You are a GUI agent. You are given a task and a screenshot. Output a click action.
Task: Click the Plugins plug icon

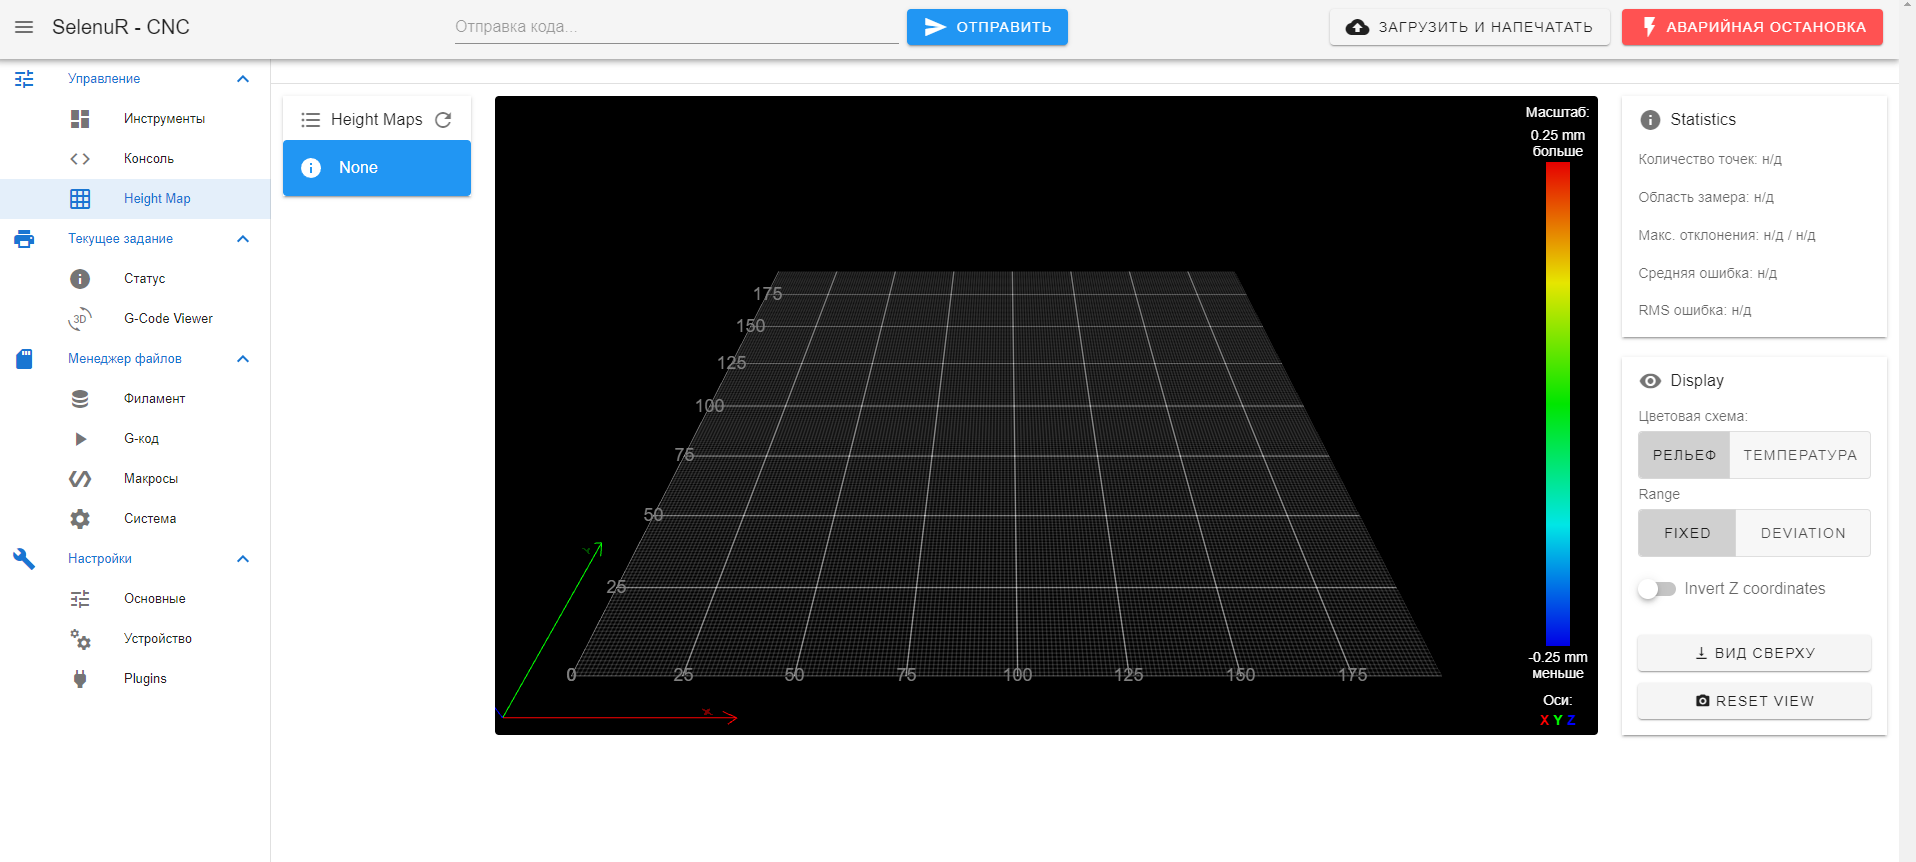pos(80,679)
